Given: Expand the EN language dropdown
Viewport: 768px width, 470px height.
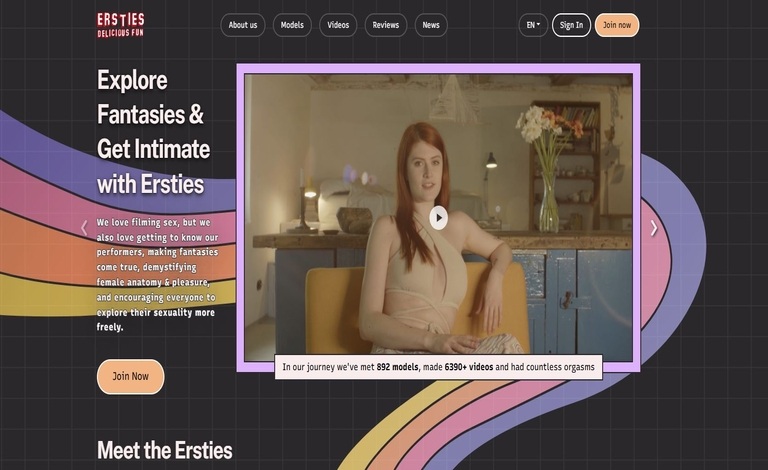Looking at the screenshot, I should pyautogui.click(x=533, y=25).
